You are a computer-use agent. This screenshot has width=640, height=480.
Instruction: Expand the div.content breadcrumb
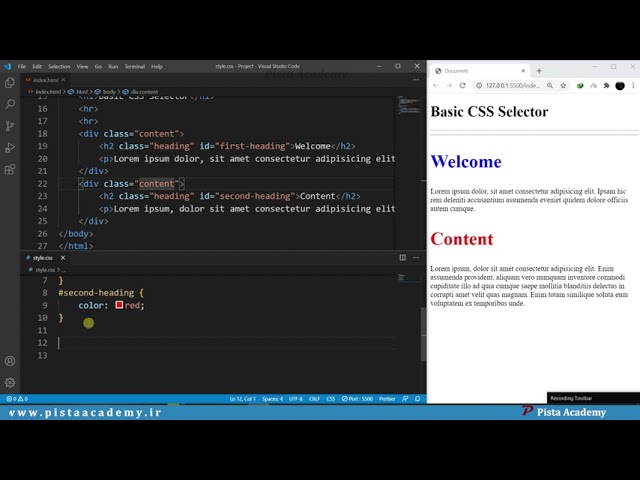pyautogui.click(x=144, y=92)
